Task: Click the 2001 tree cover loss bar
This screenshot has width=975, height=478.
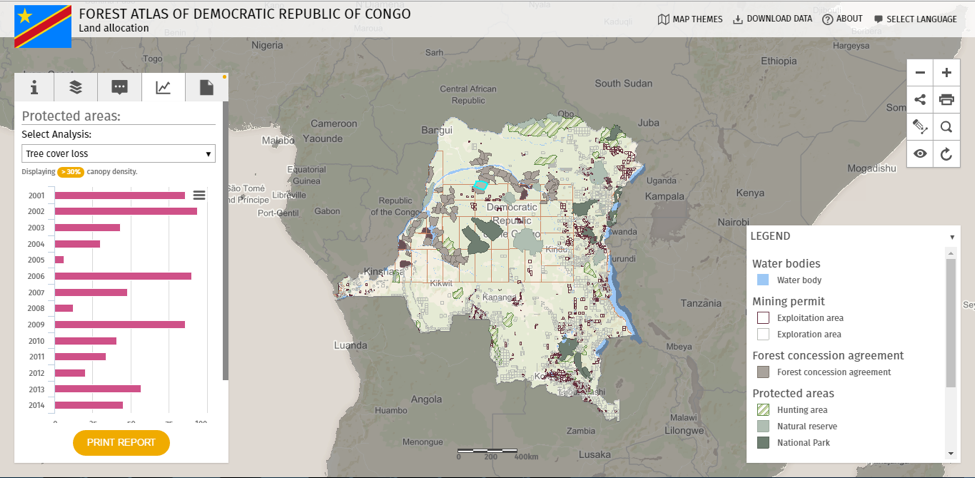Action: click(119, 195)
